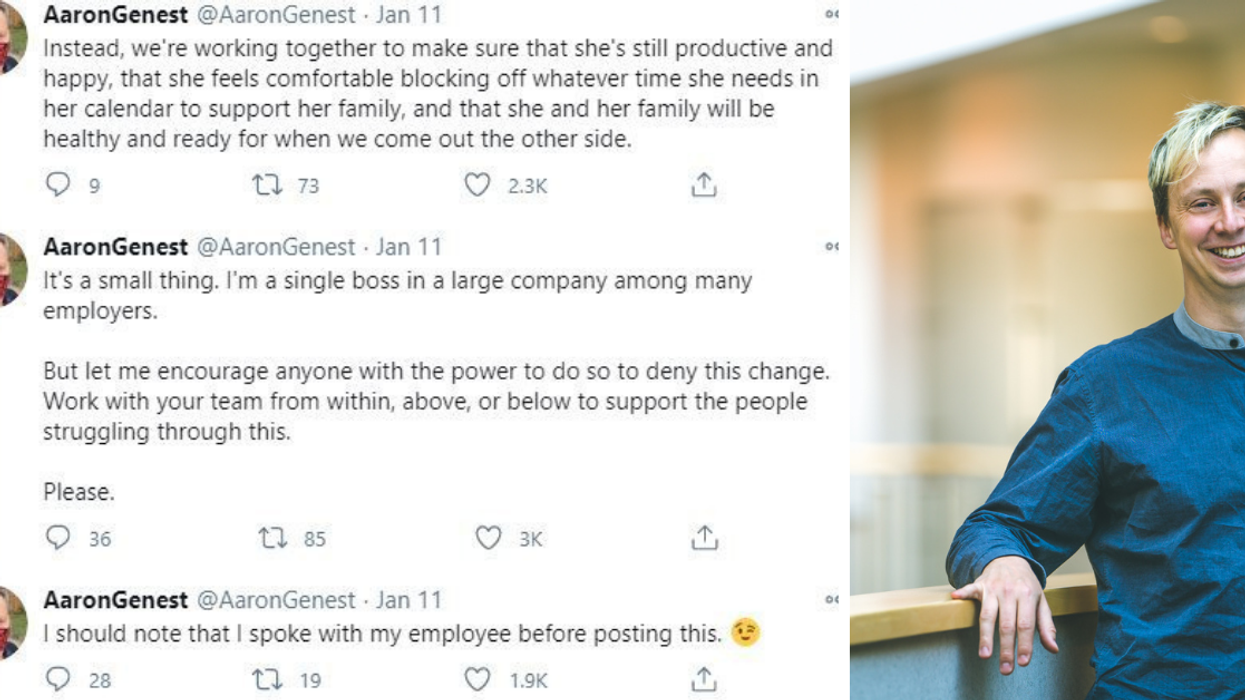Reply to the first tweet

tap(59, 183)
